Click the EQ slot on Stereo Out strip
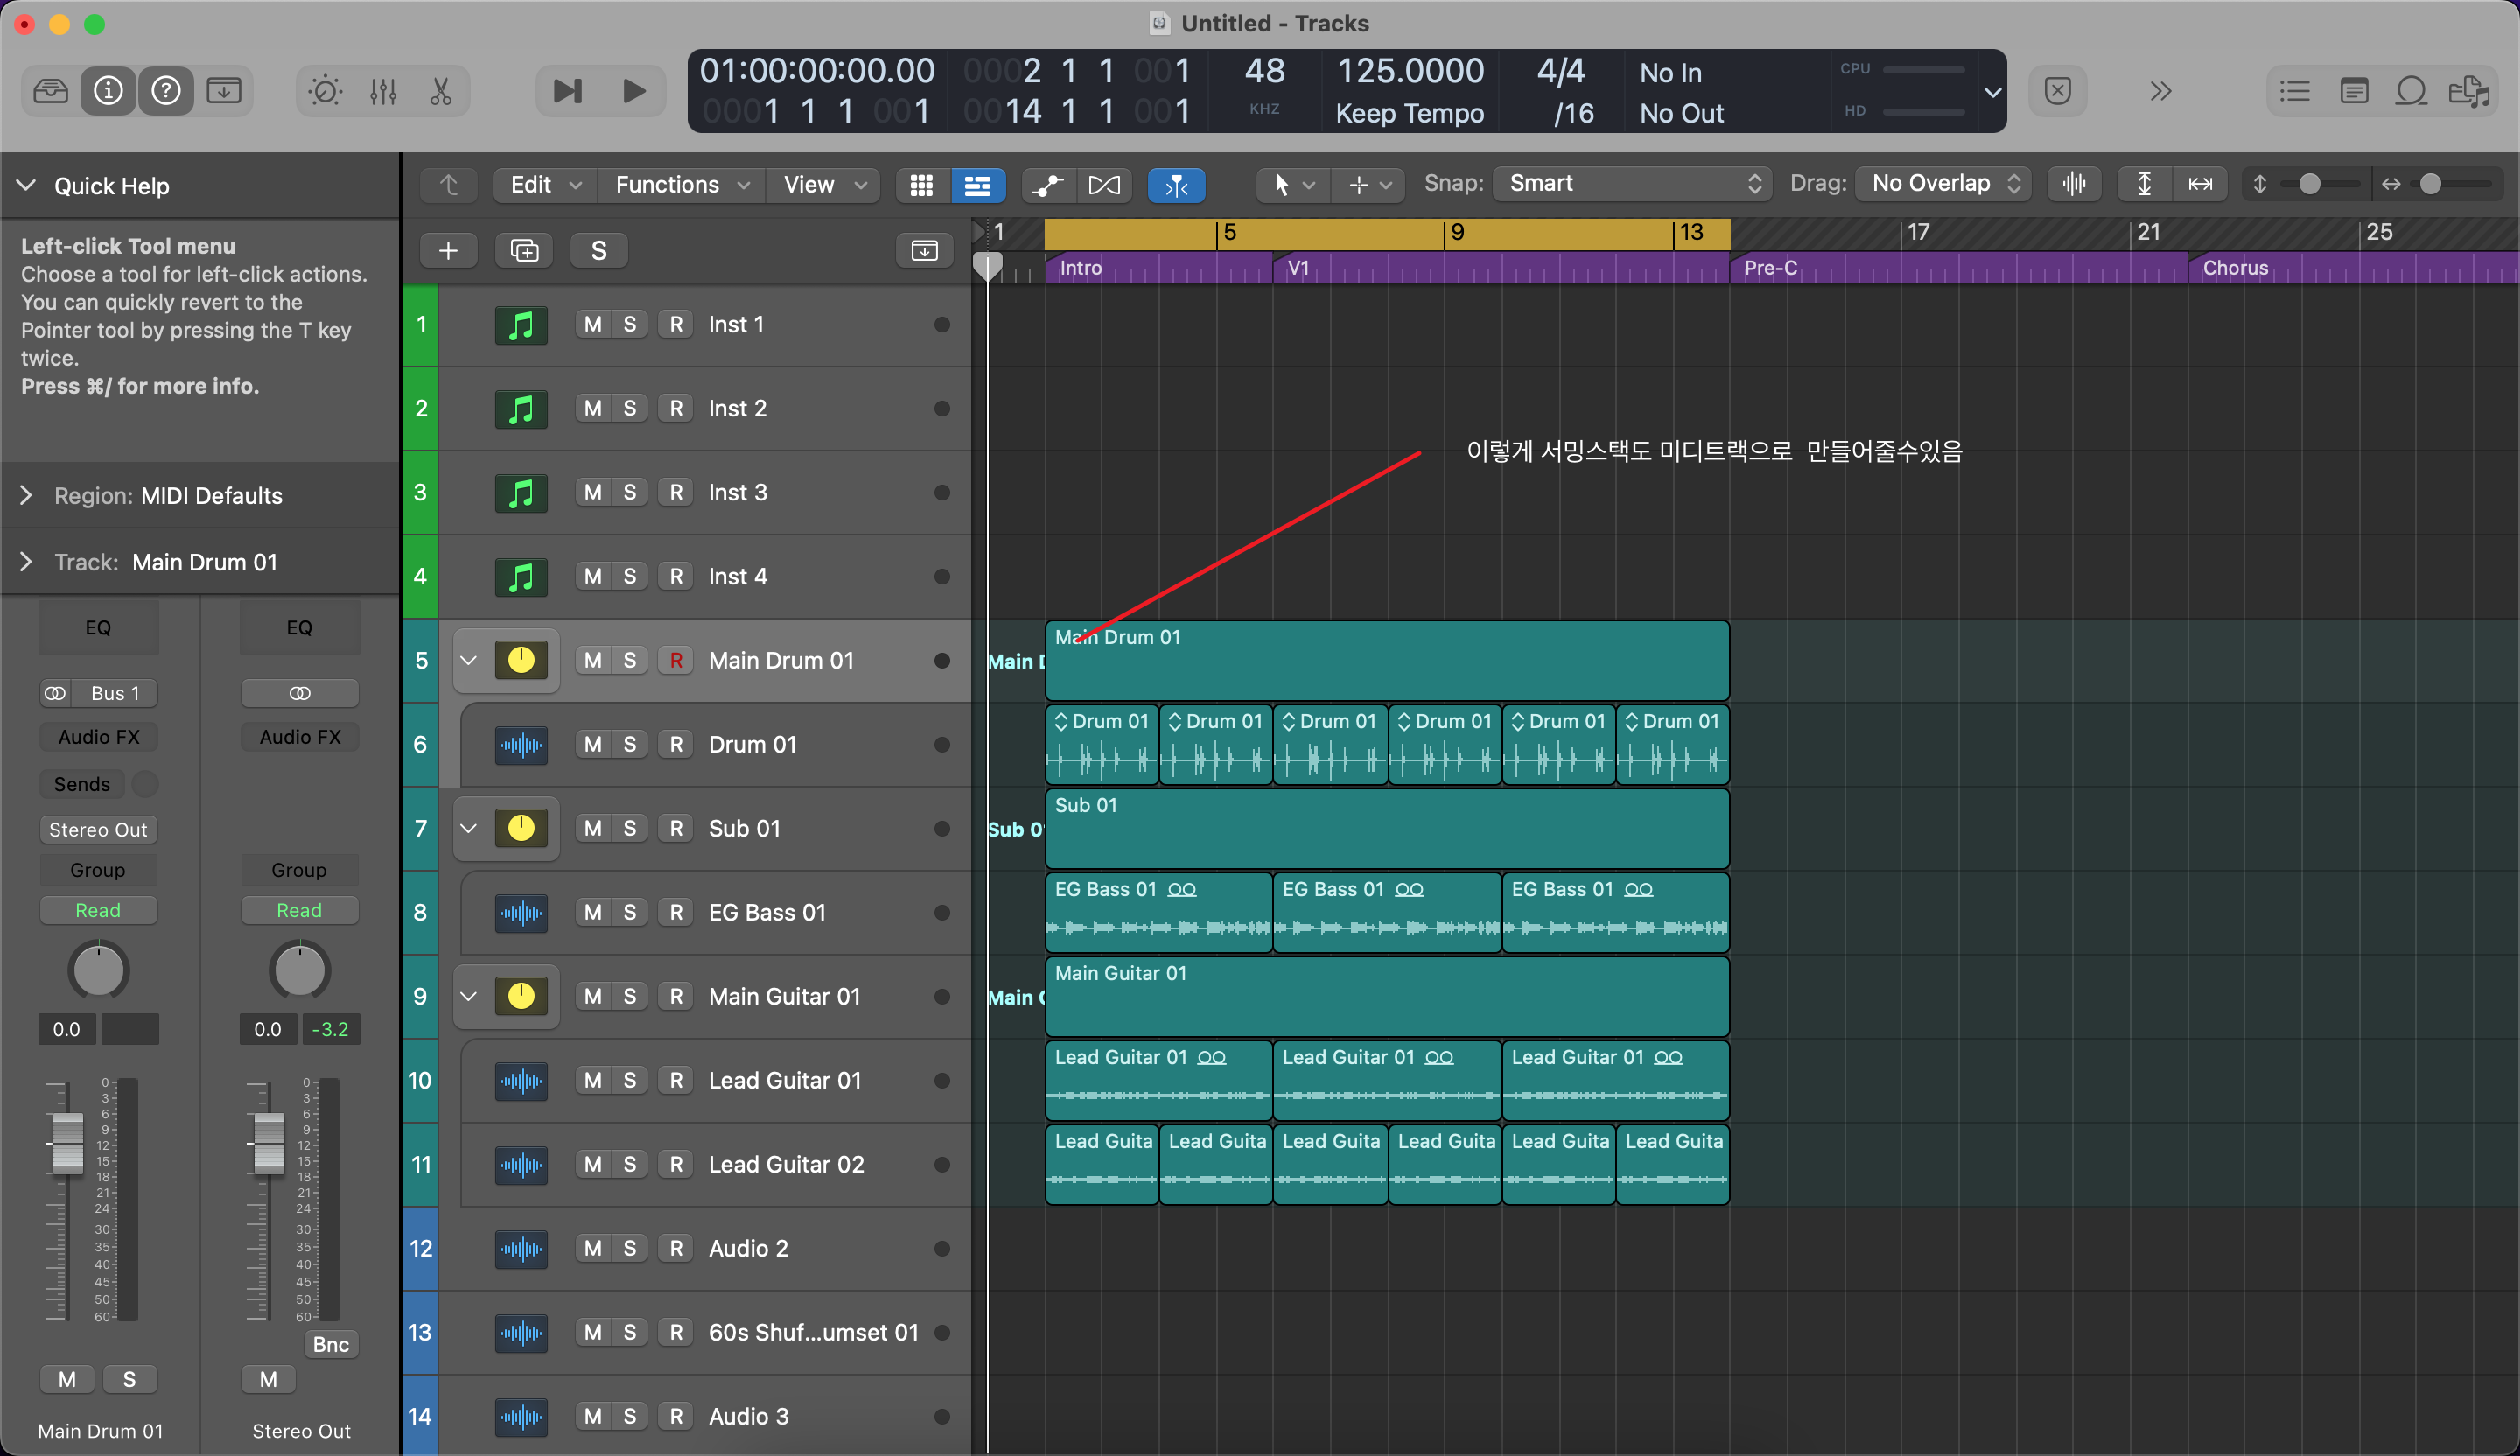2520x1456 pixels. pos(299,628)
